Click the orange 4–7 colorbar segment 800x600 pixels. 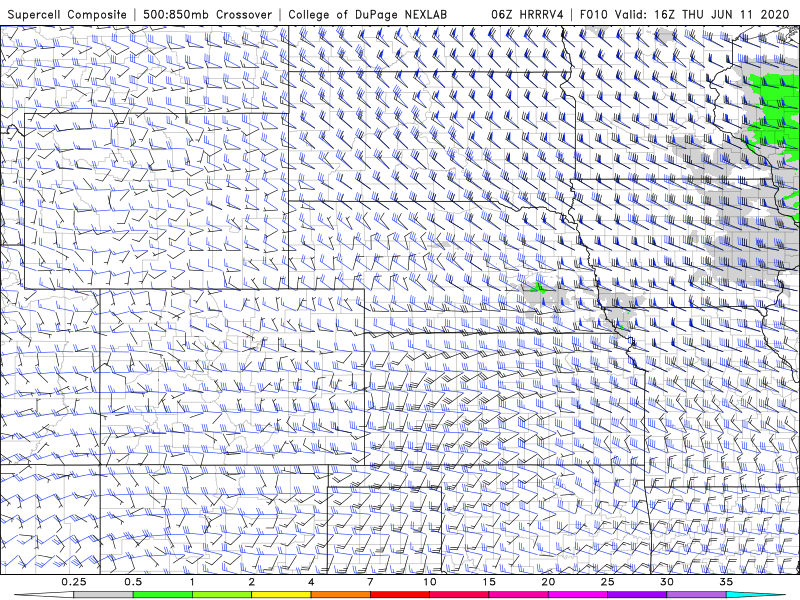[340, 595]
